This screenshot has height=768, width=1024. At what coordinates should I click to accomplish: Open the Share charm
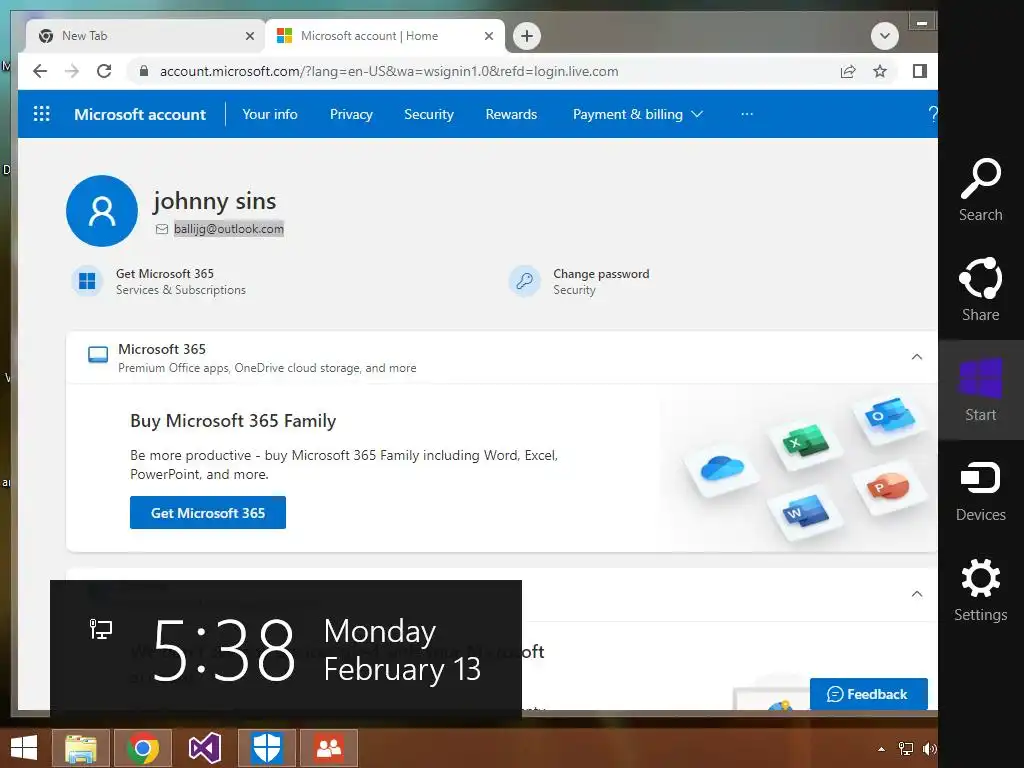(x=980, y=290)
